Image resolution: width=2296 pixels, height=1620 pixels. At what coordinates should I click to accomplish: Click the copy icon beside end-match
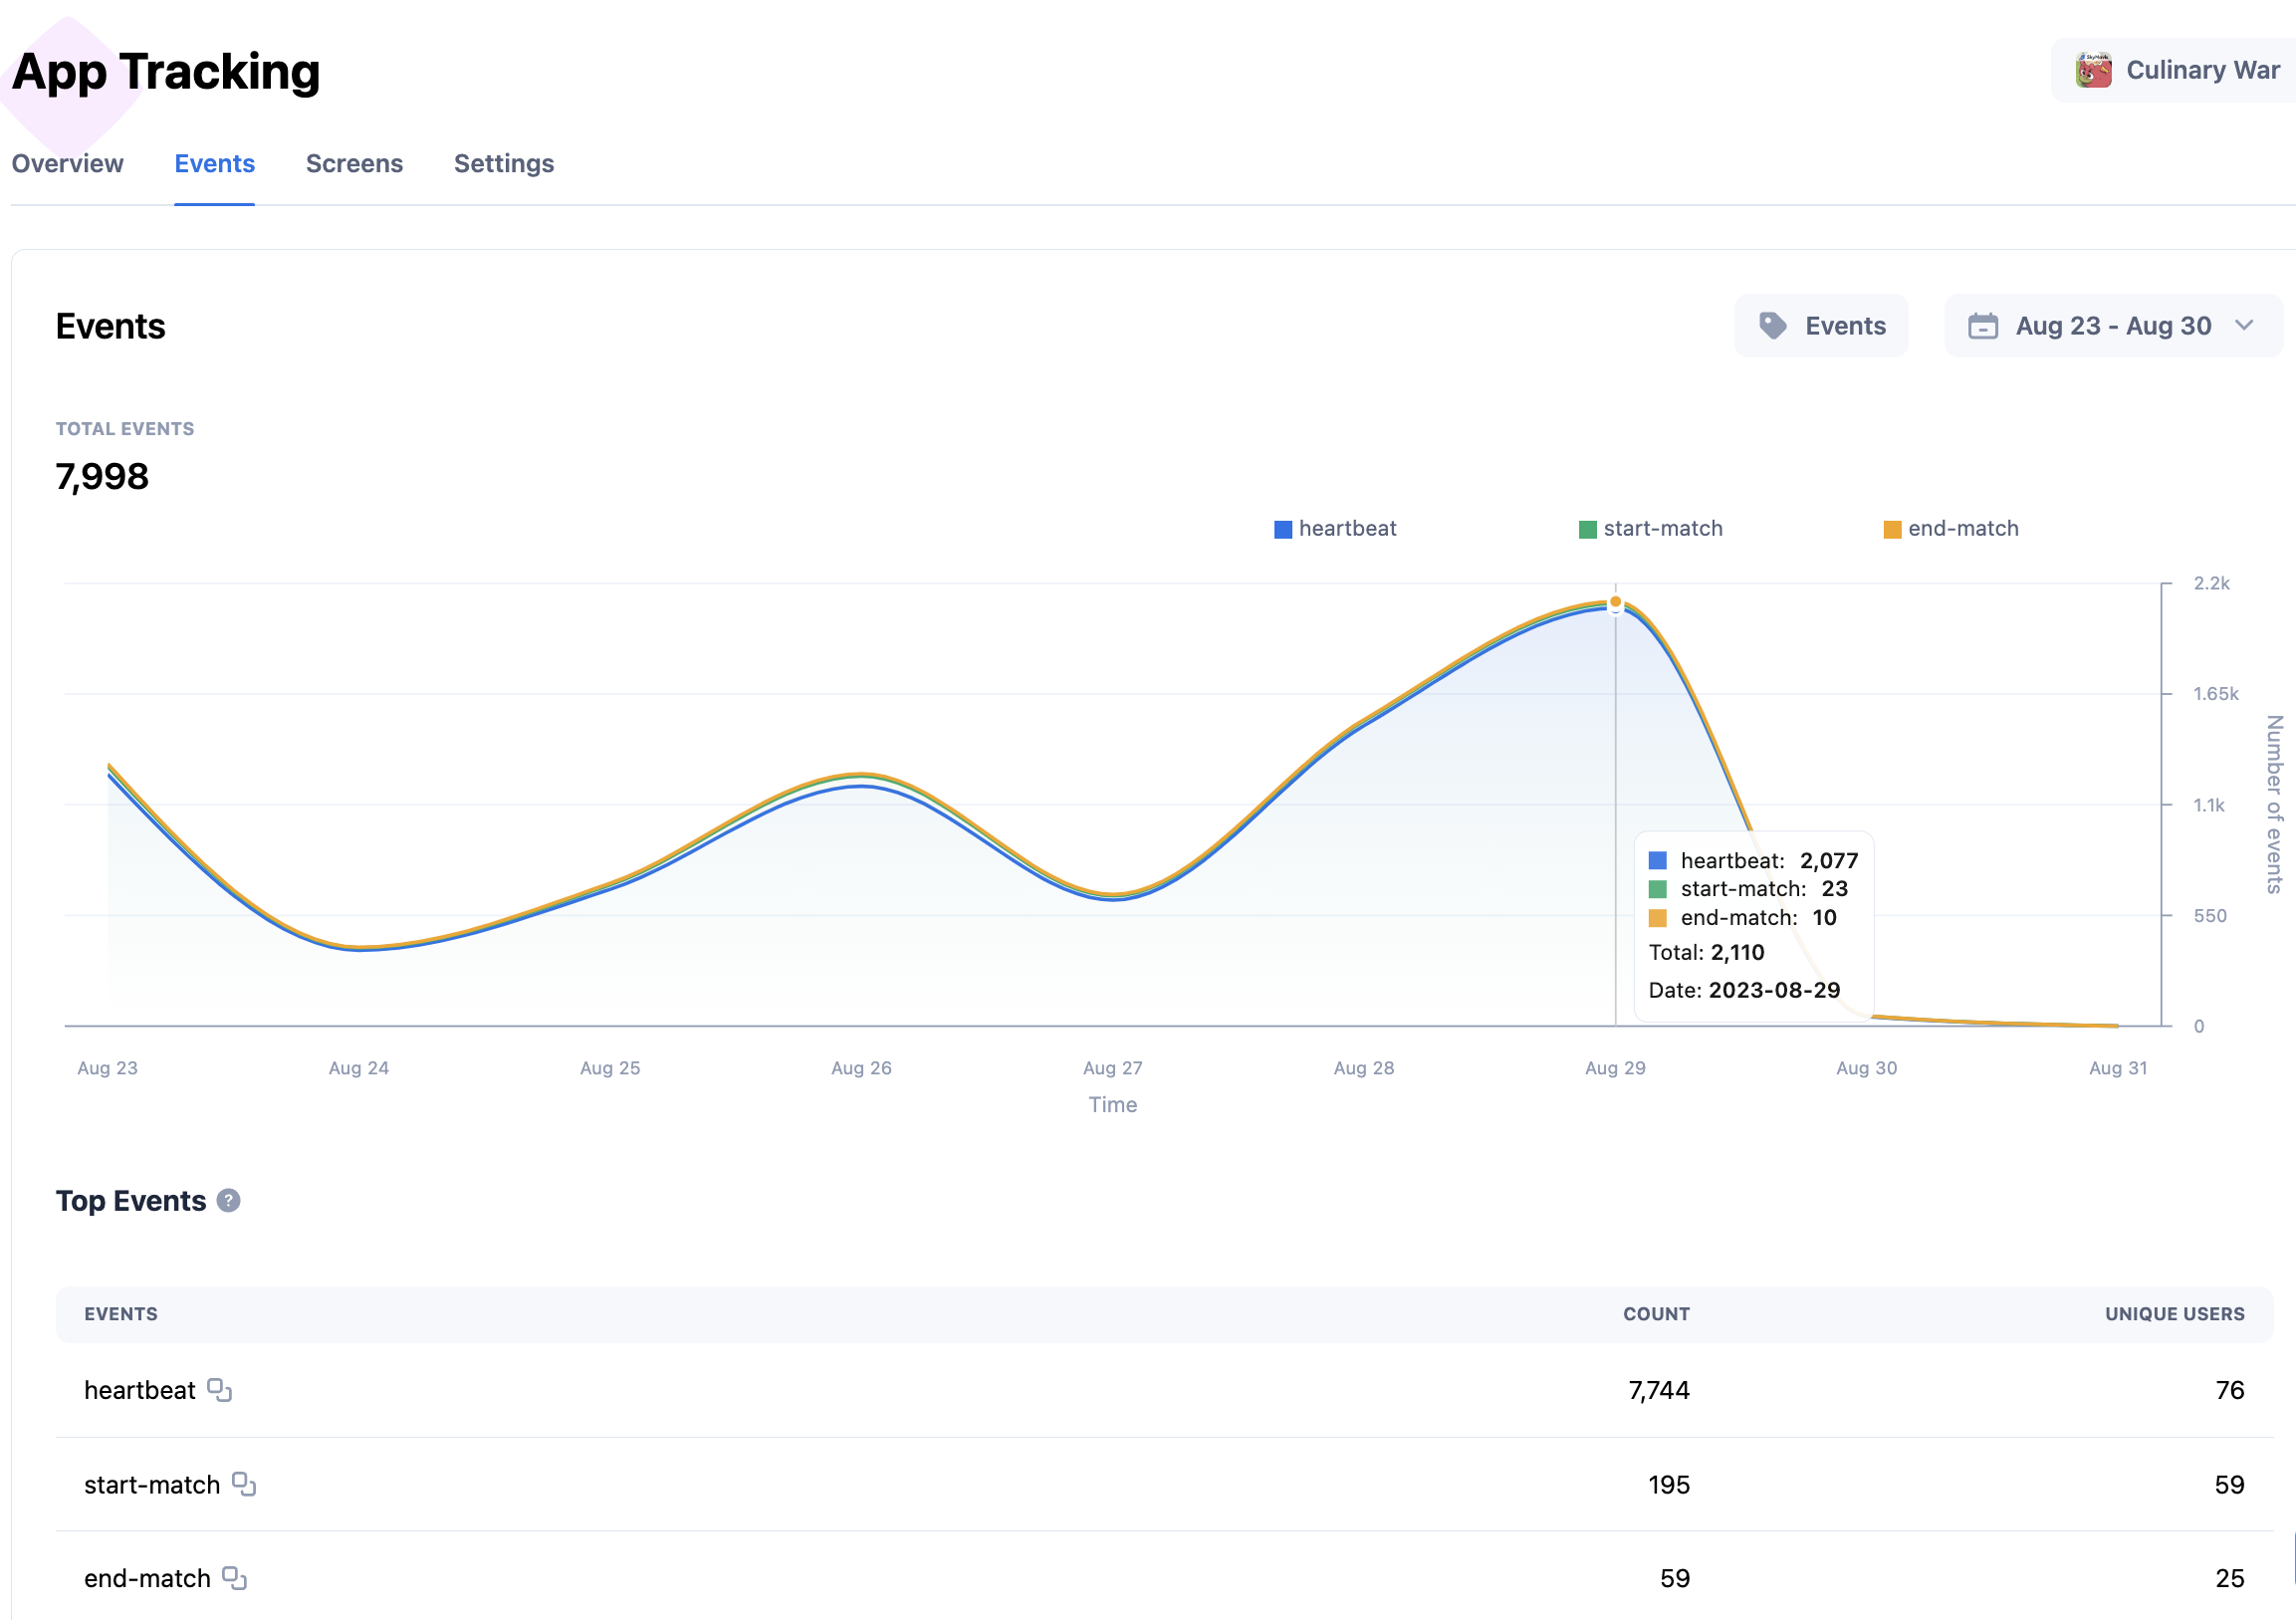(x=234, y=1578)
